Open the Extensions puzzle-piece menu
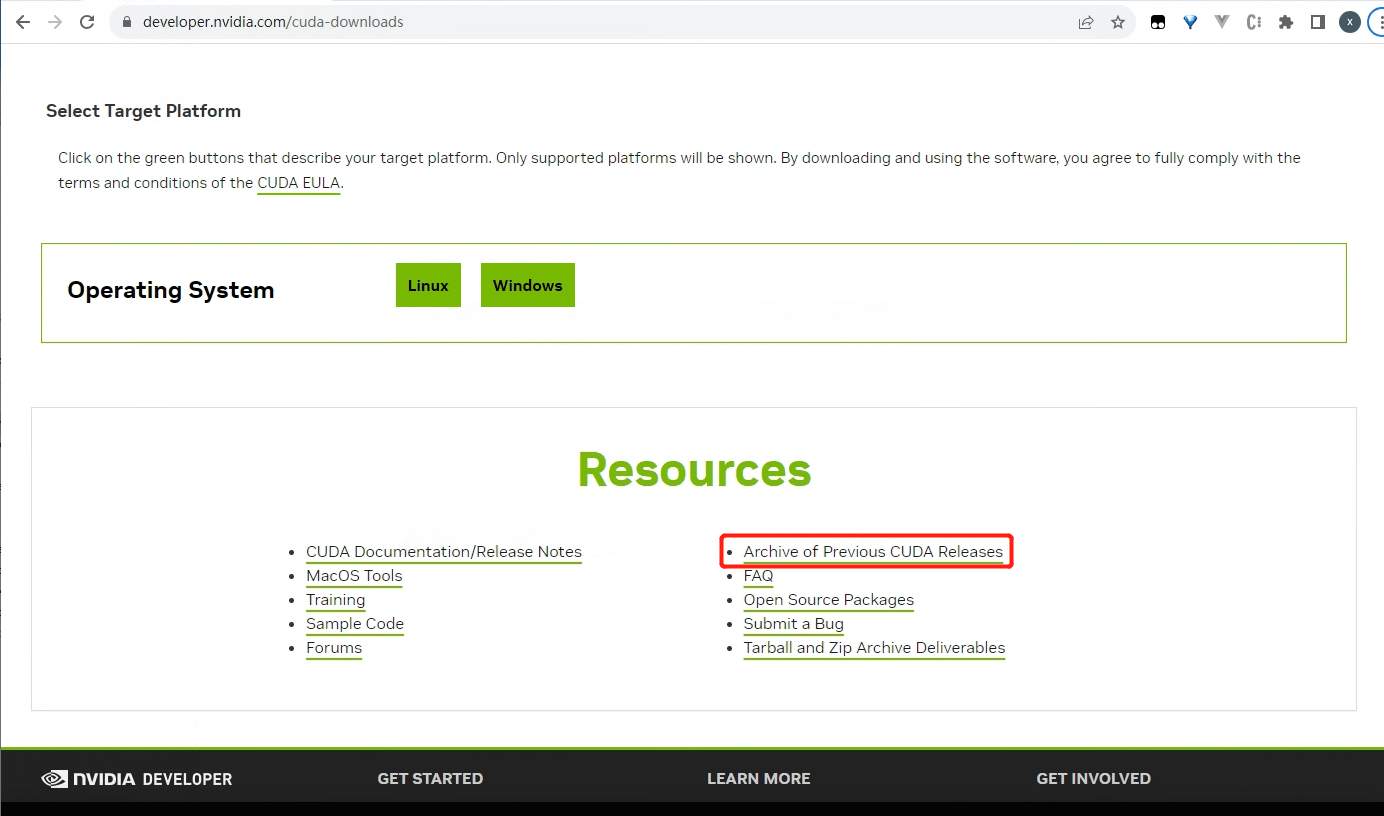The image size is (1384, 816). 1286,22
